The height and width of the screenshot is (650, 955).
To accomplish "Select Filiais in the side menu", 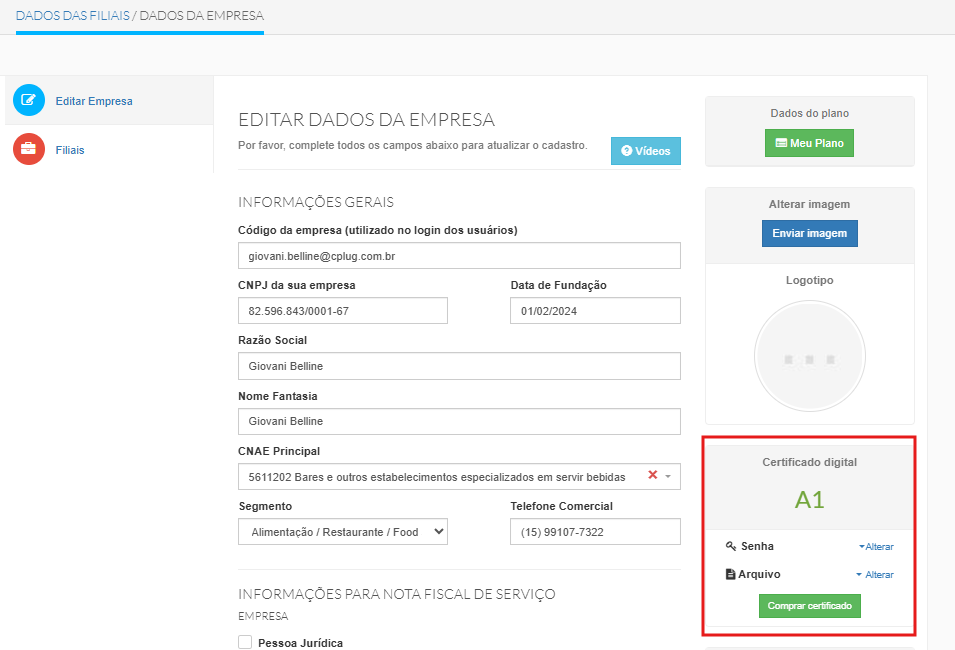I will (70, 150).
